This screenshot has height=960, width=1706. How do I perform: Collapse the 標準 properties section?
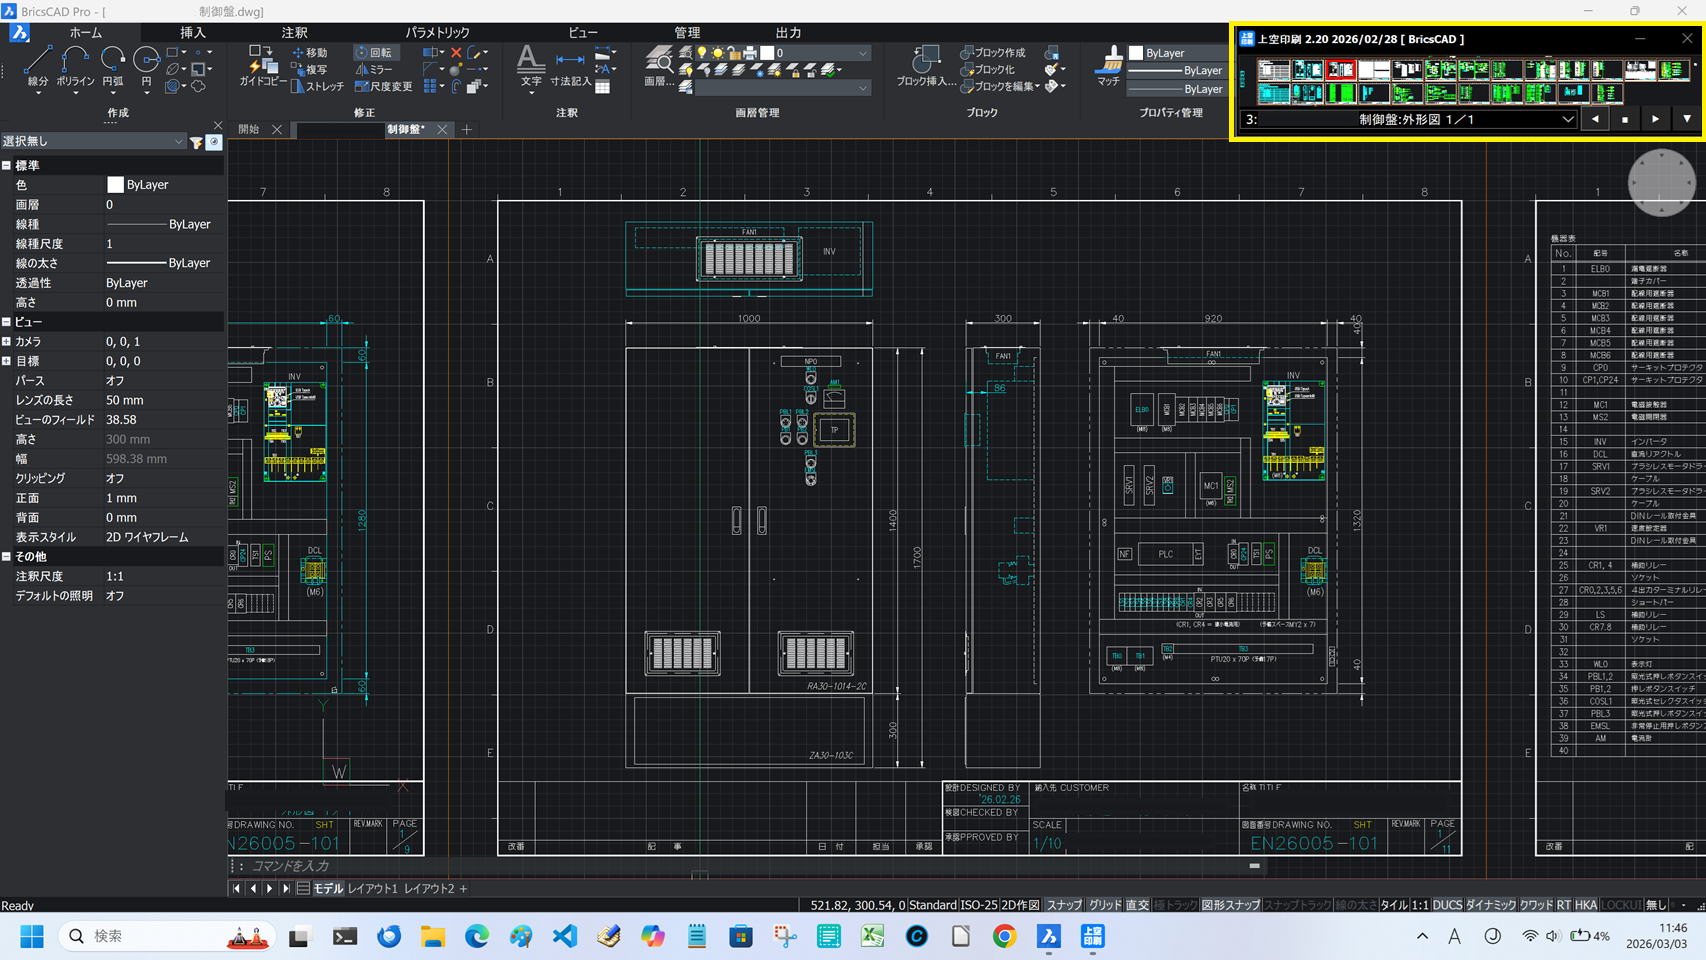tap(7, 166)
